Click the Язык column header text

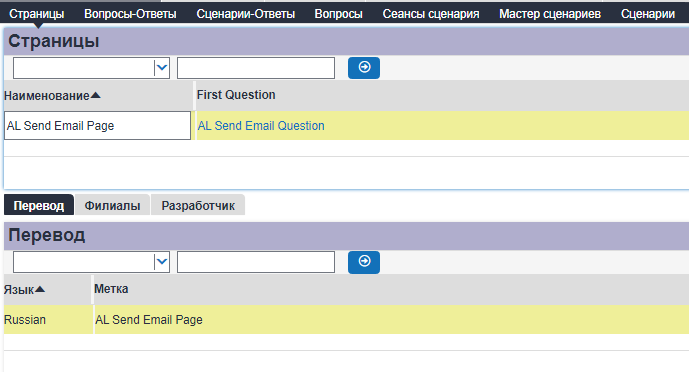(x=19, y=290)
